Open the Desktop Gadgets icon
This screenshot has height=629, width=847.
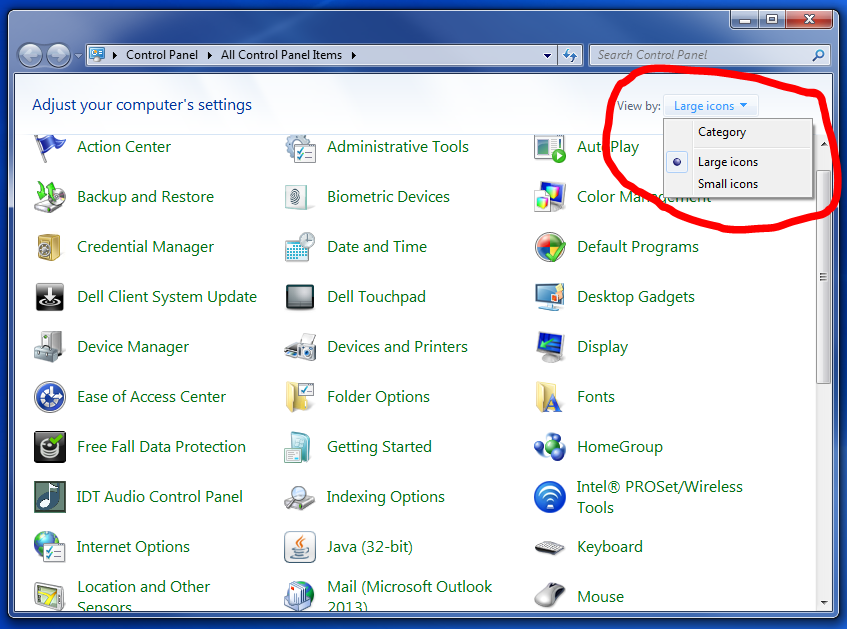(x=550, y=297)
